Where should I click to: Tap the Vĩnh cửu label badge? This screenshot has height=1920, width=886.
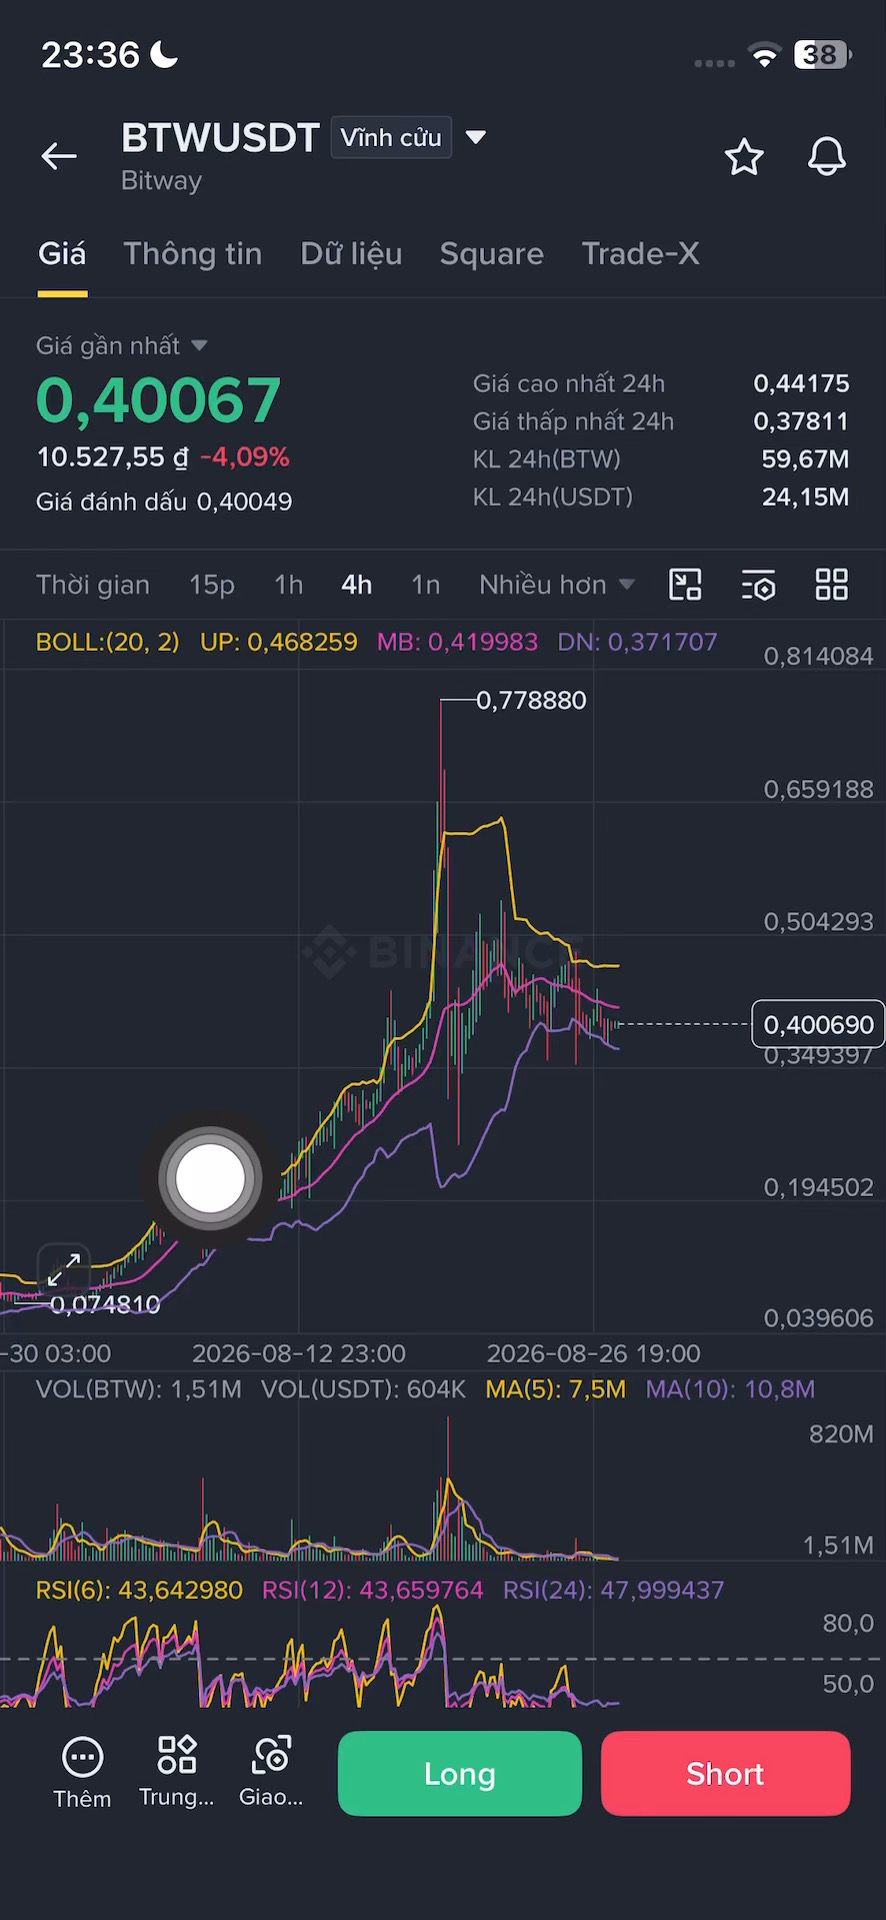coord(391,138)
